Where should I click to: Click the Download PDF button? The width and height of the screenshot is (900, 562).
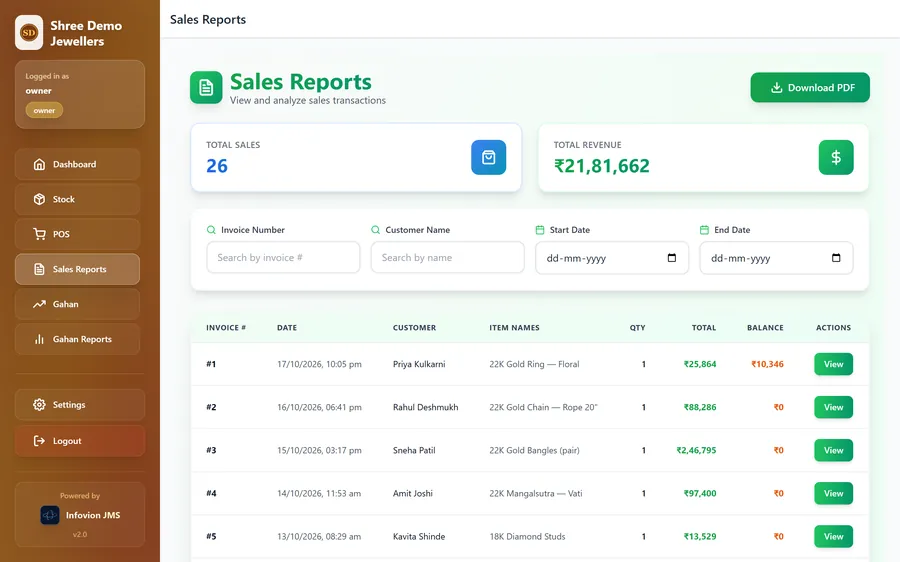pyautogui.click(x=810, y=88)
